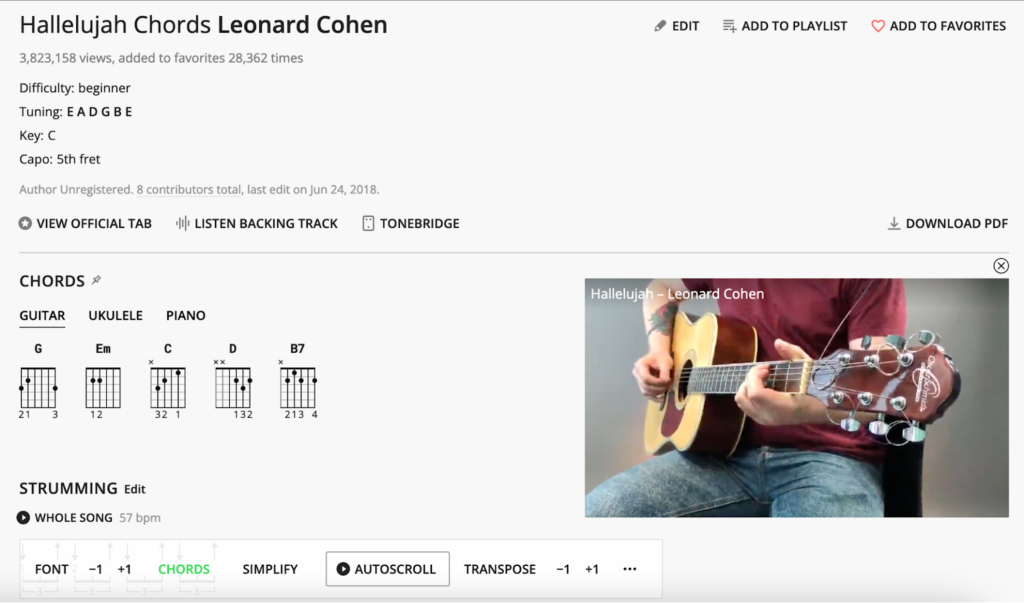Switch to the Ukulele tab
Screen dimensions: 1024x603
(115, 315)
